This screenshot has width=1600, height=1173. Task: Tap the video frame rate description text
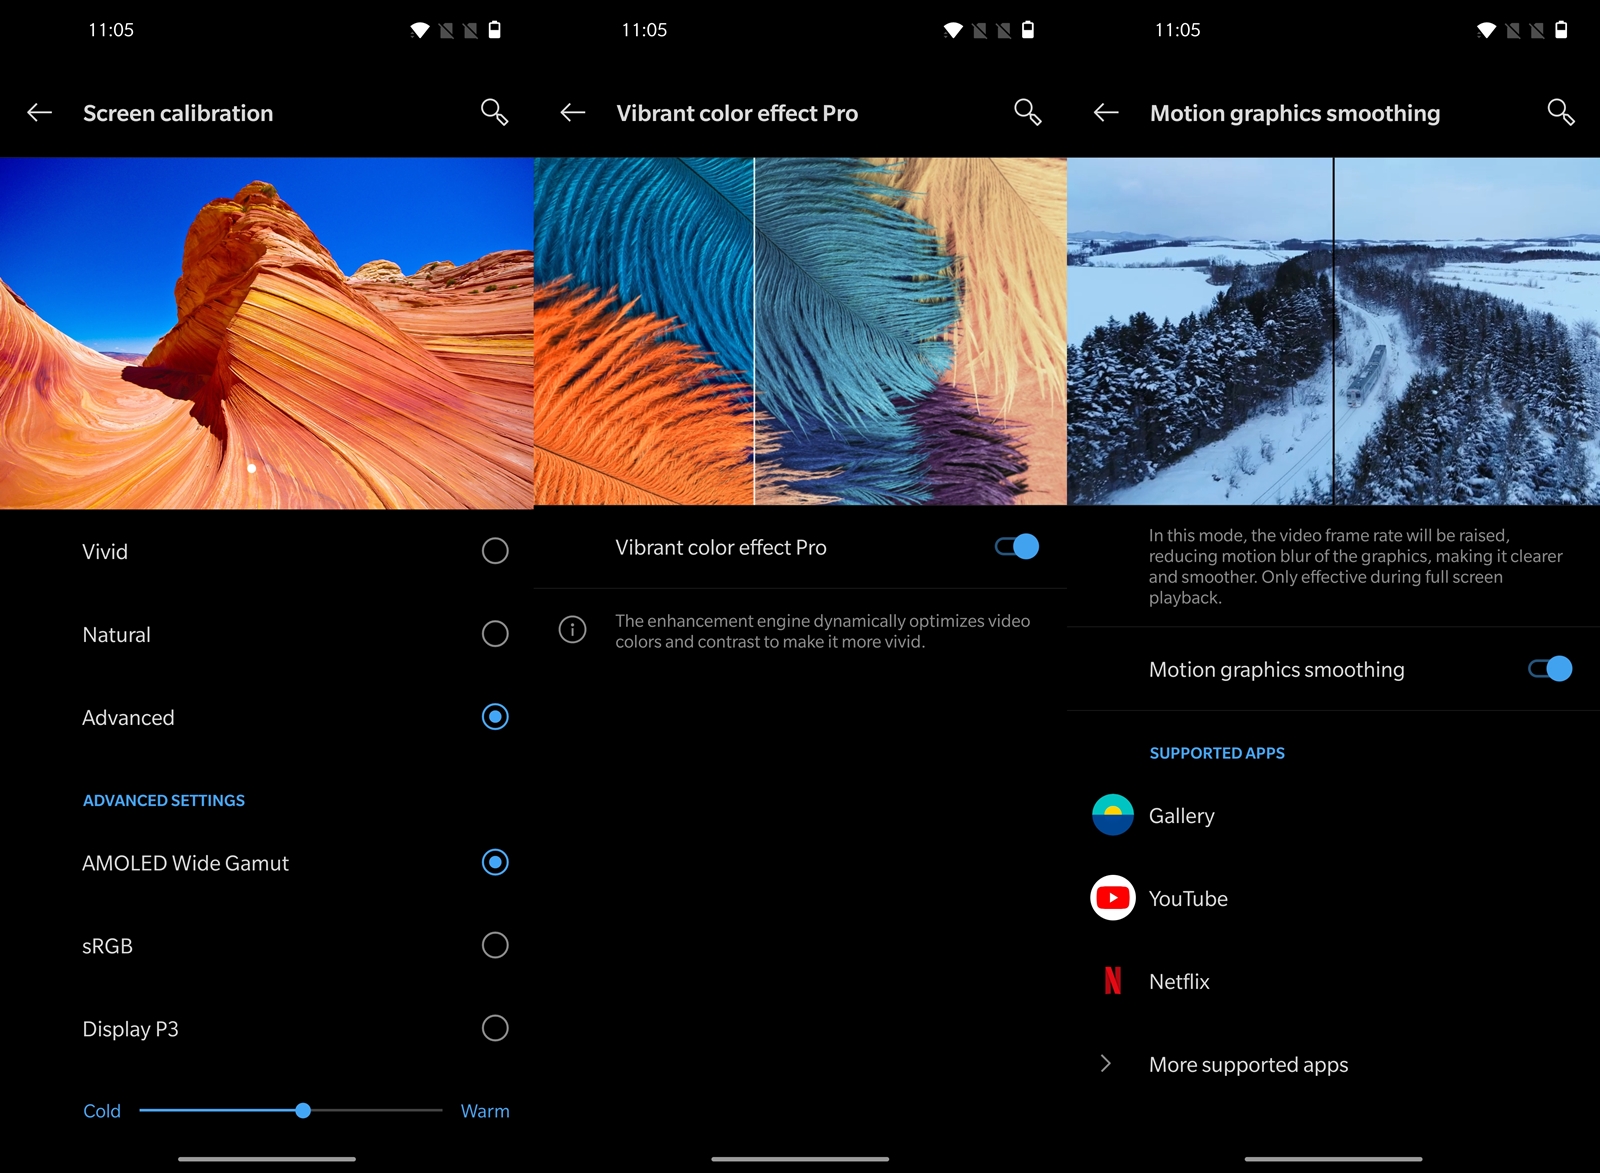click(1355, 566)
